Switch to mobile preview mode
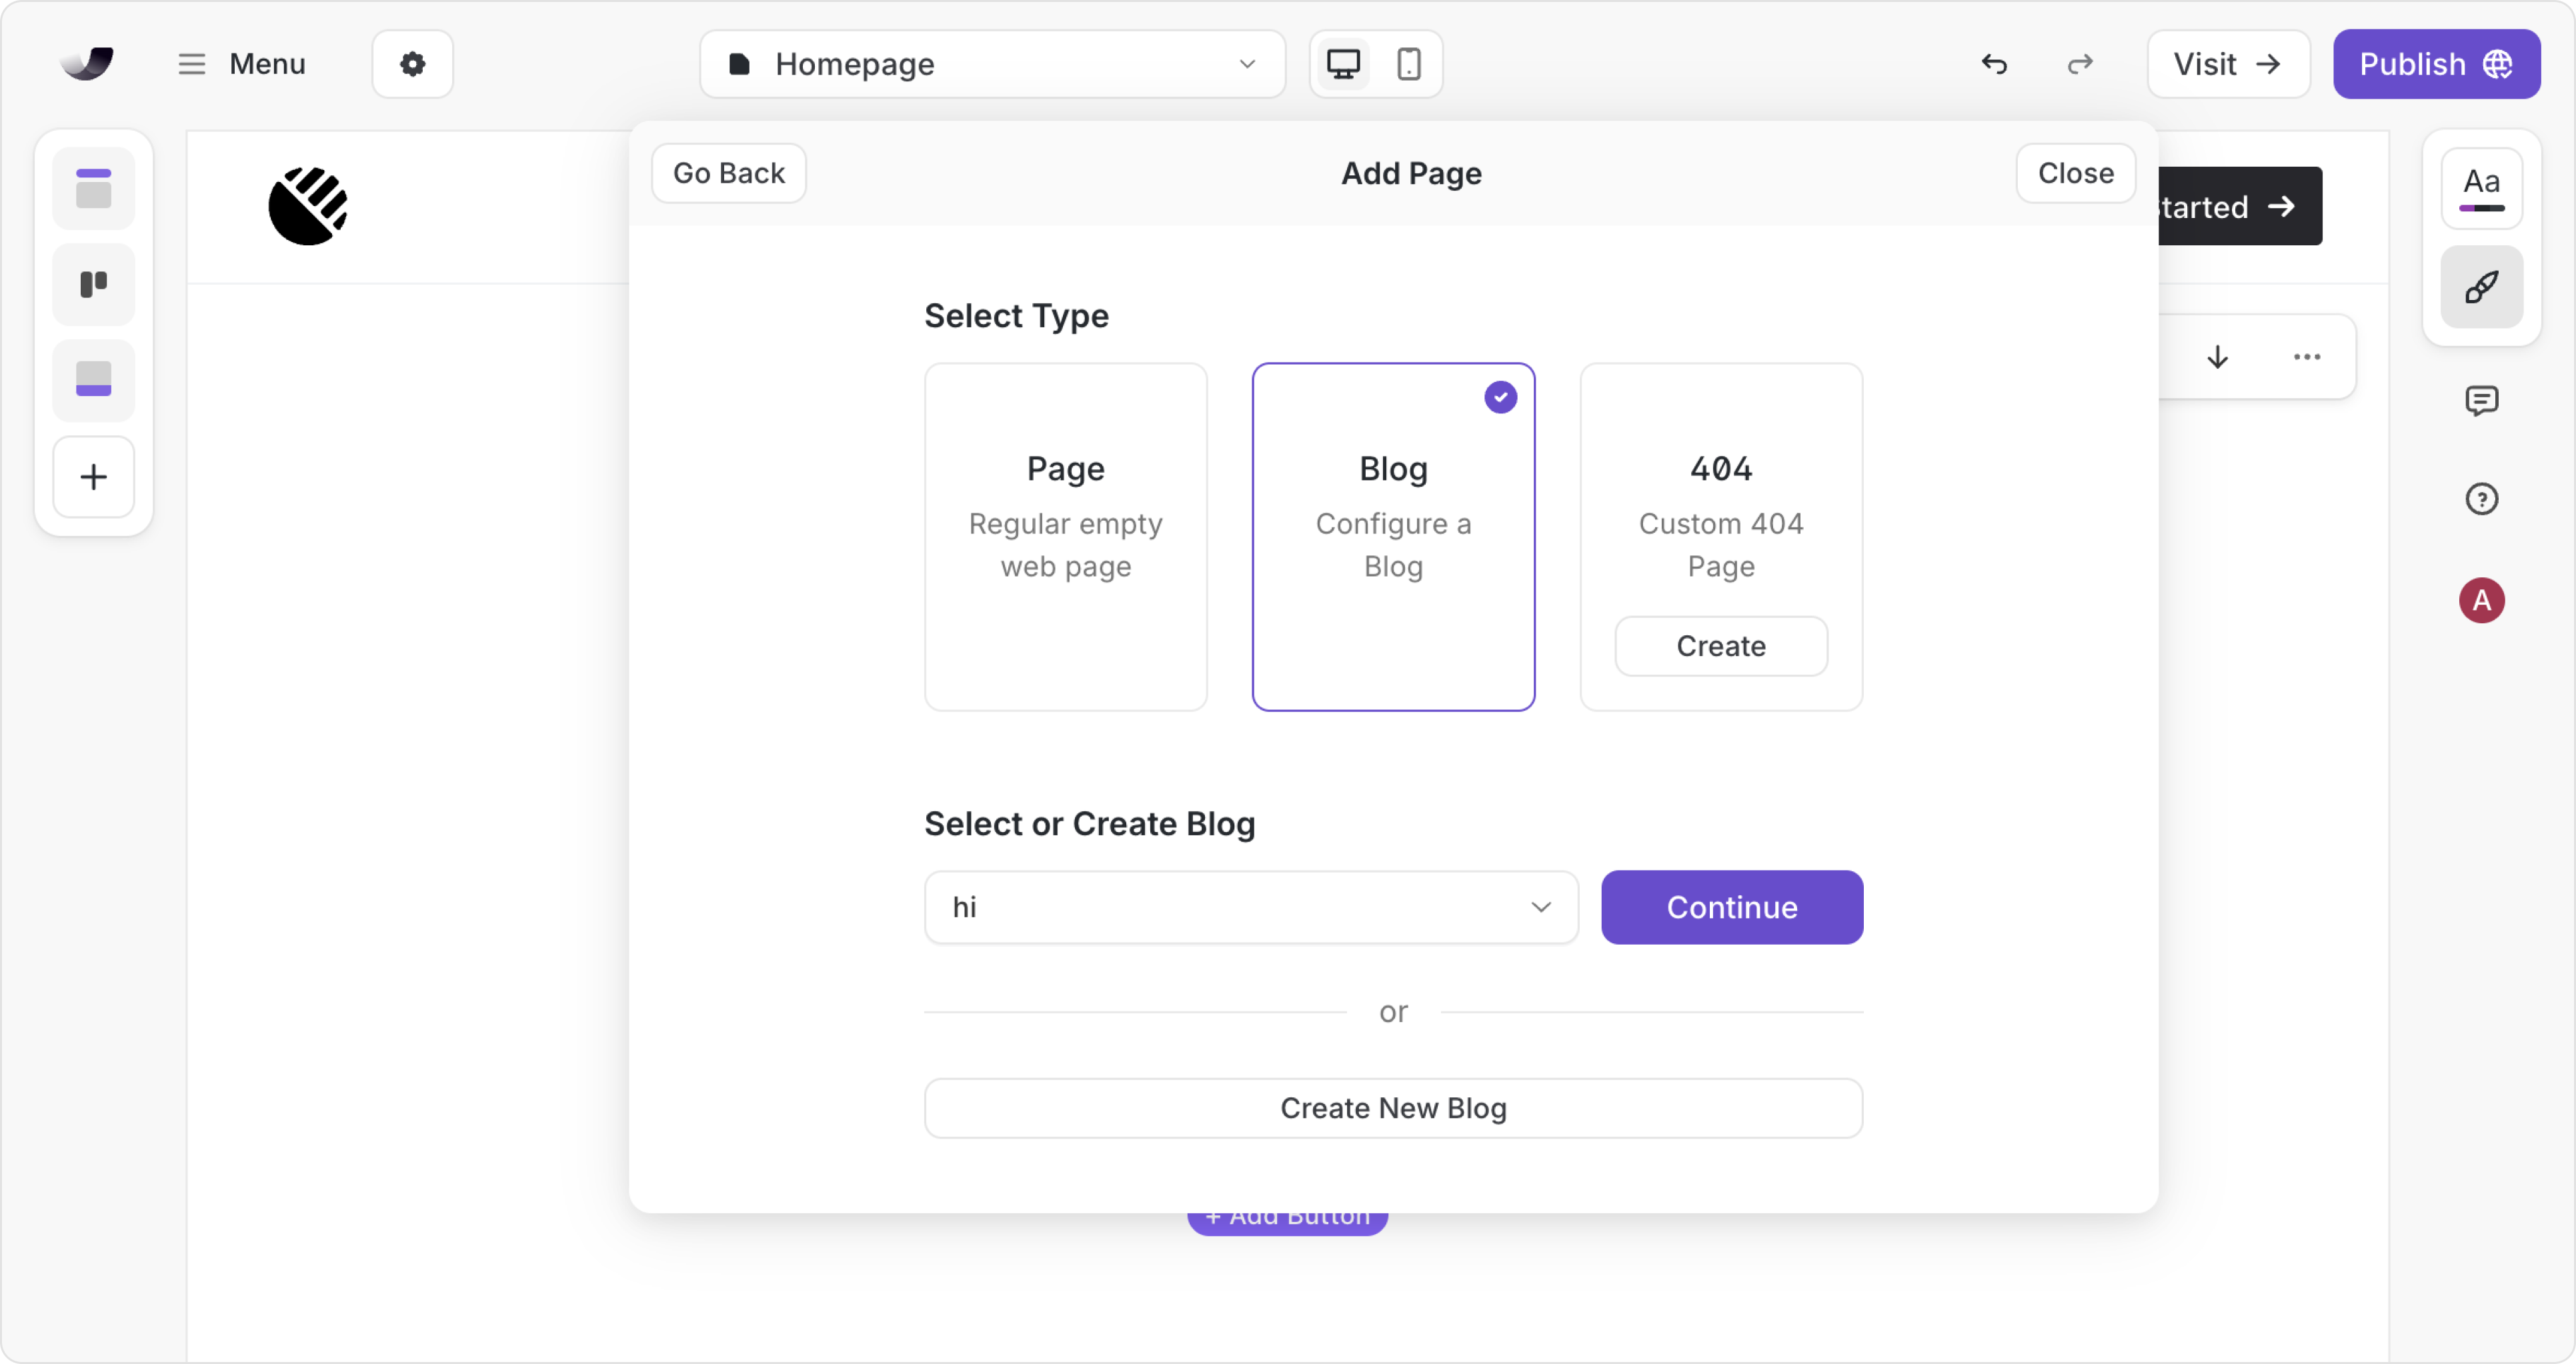This screenshot has height=1364, width=2576. coord(1408,64)
